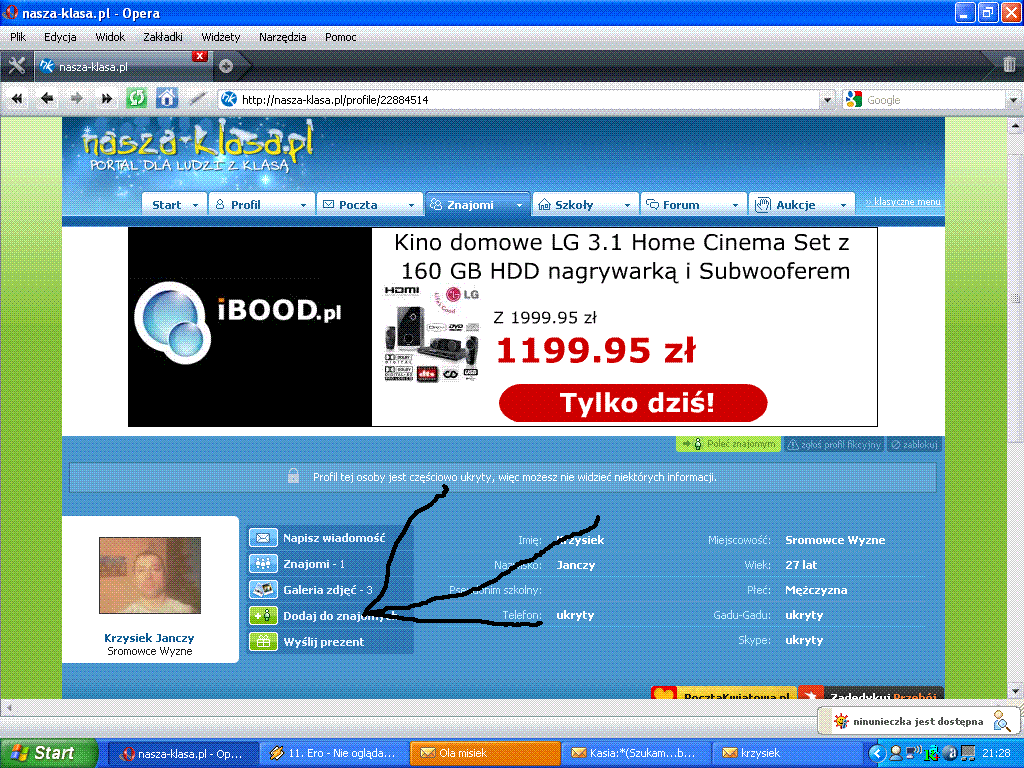Expand the Profil menu dropdown arrow
The width and height of the screenshot is (1024, 768).
(x=303, y=205)
